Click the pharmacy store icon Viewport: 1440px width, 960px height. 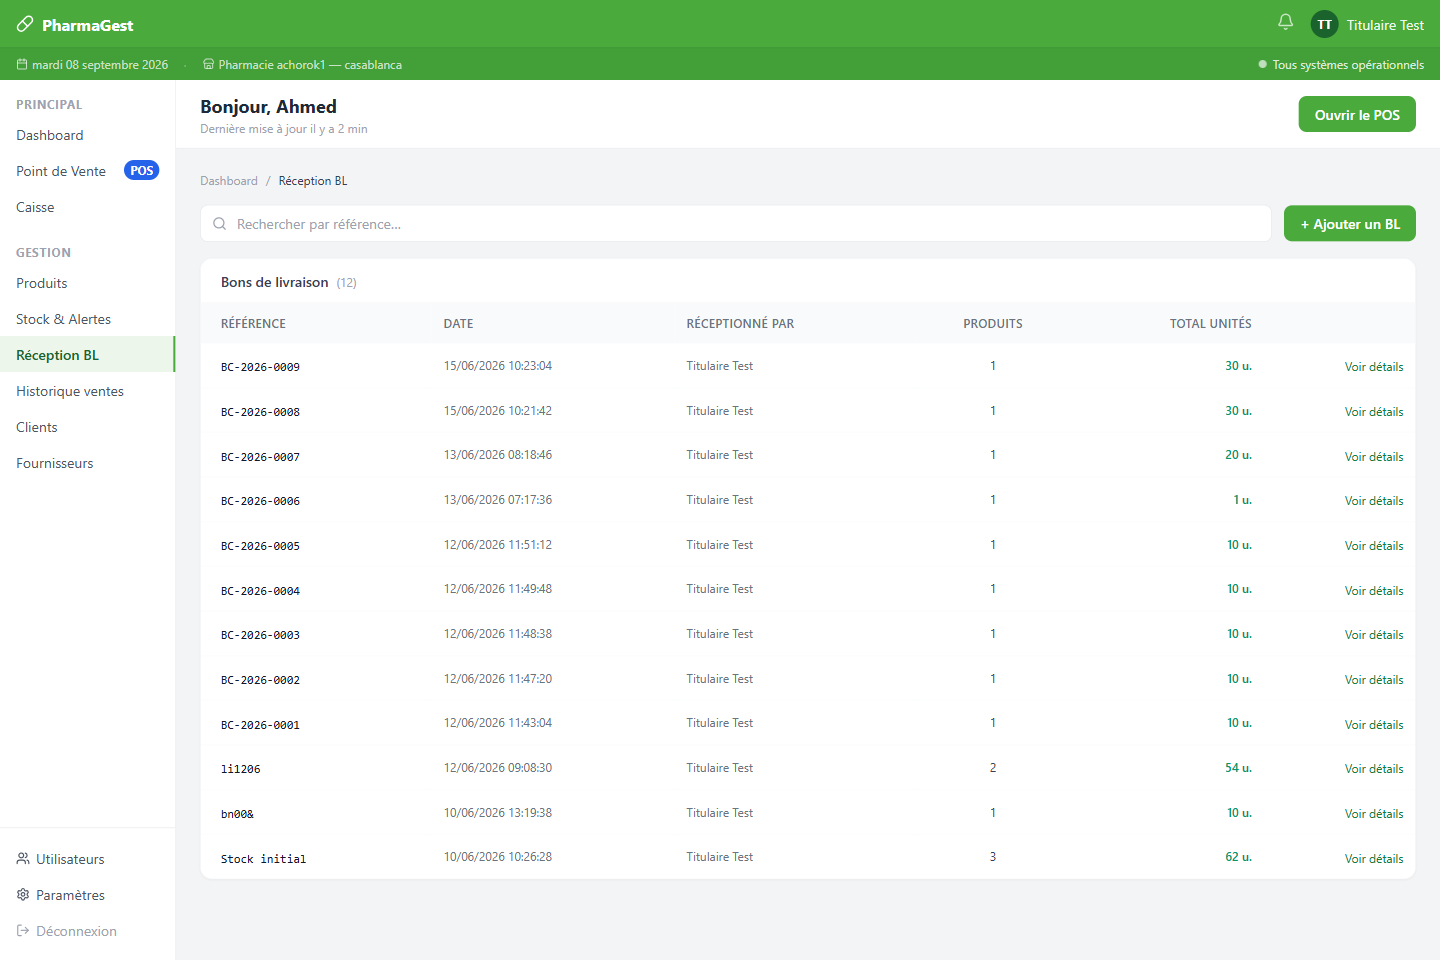[208, 64]
